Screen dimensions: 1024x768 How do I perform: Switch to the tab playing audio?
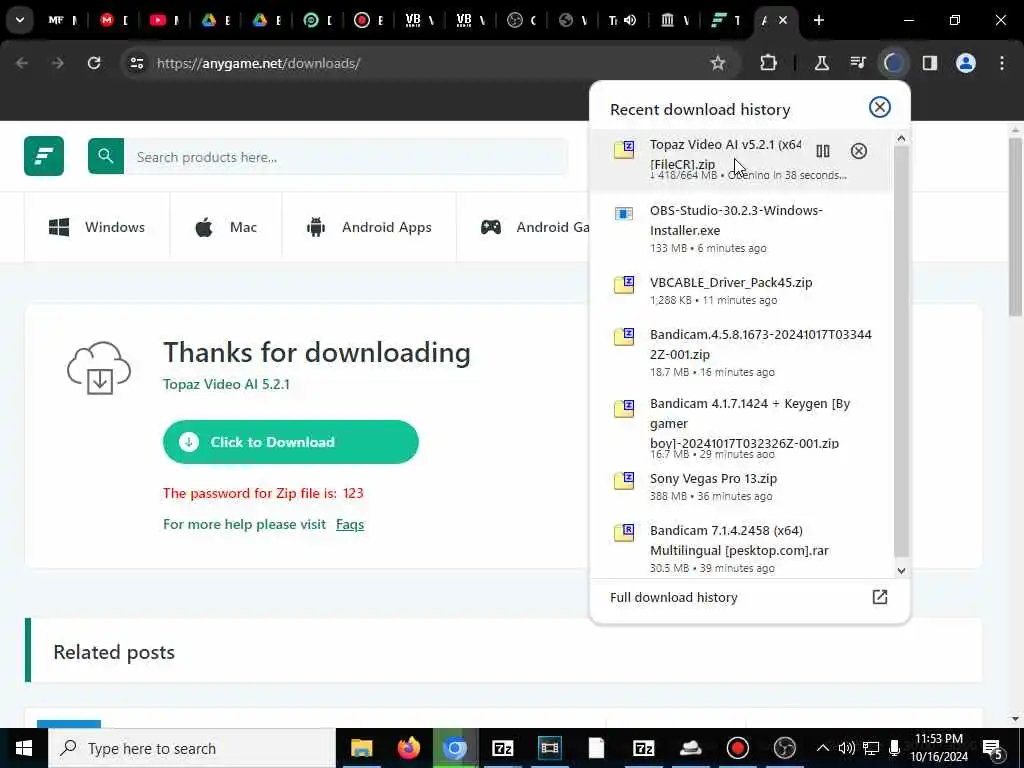[623, 20]
